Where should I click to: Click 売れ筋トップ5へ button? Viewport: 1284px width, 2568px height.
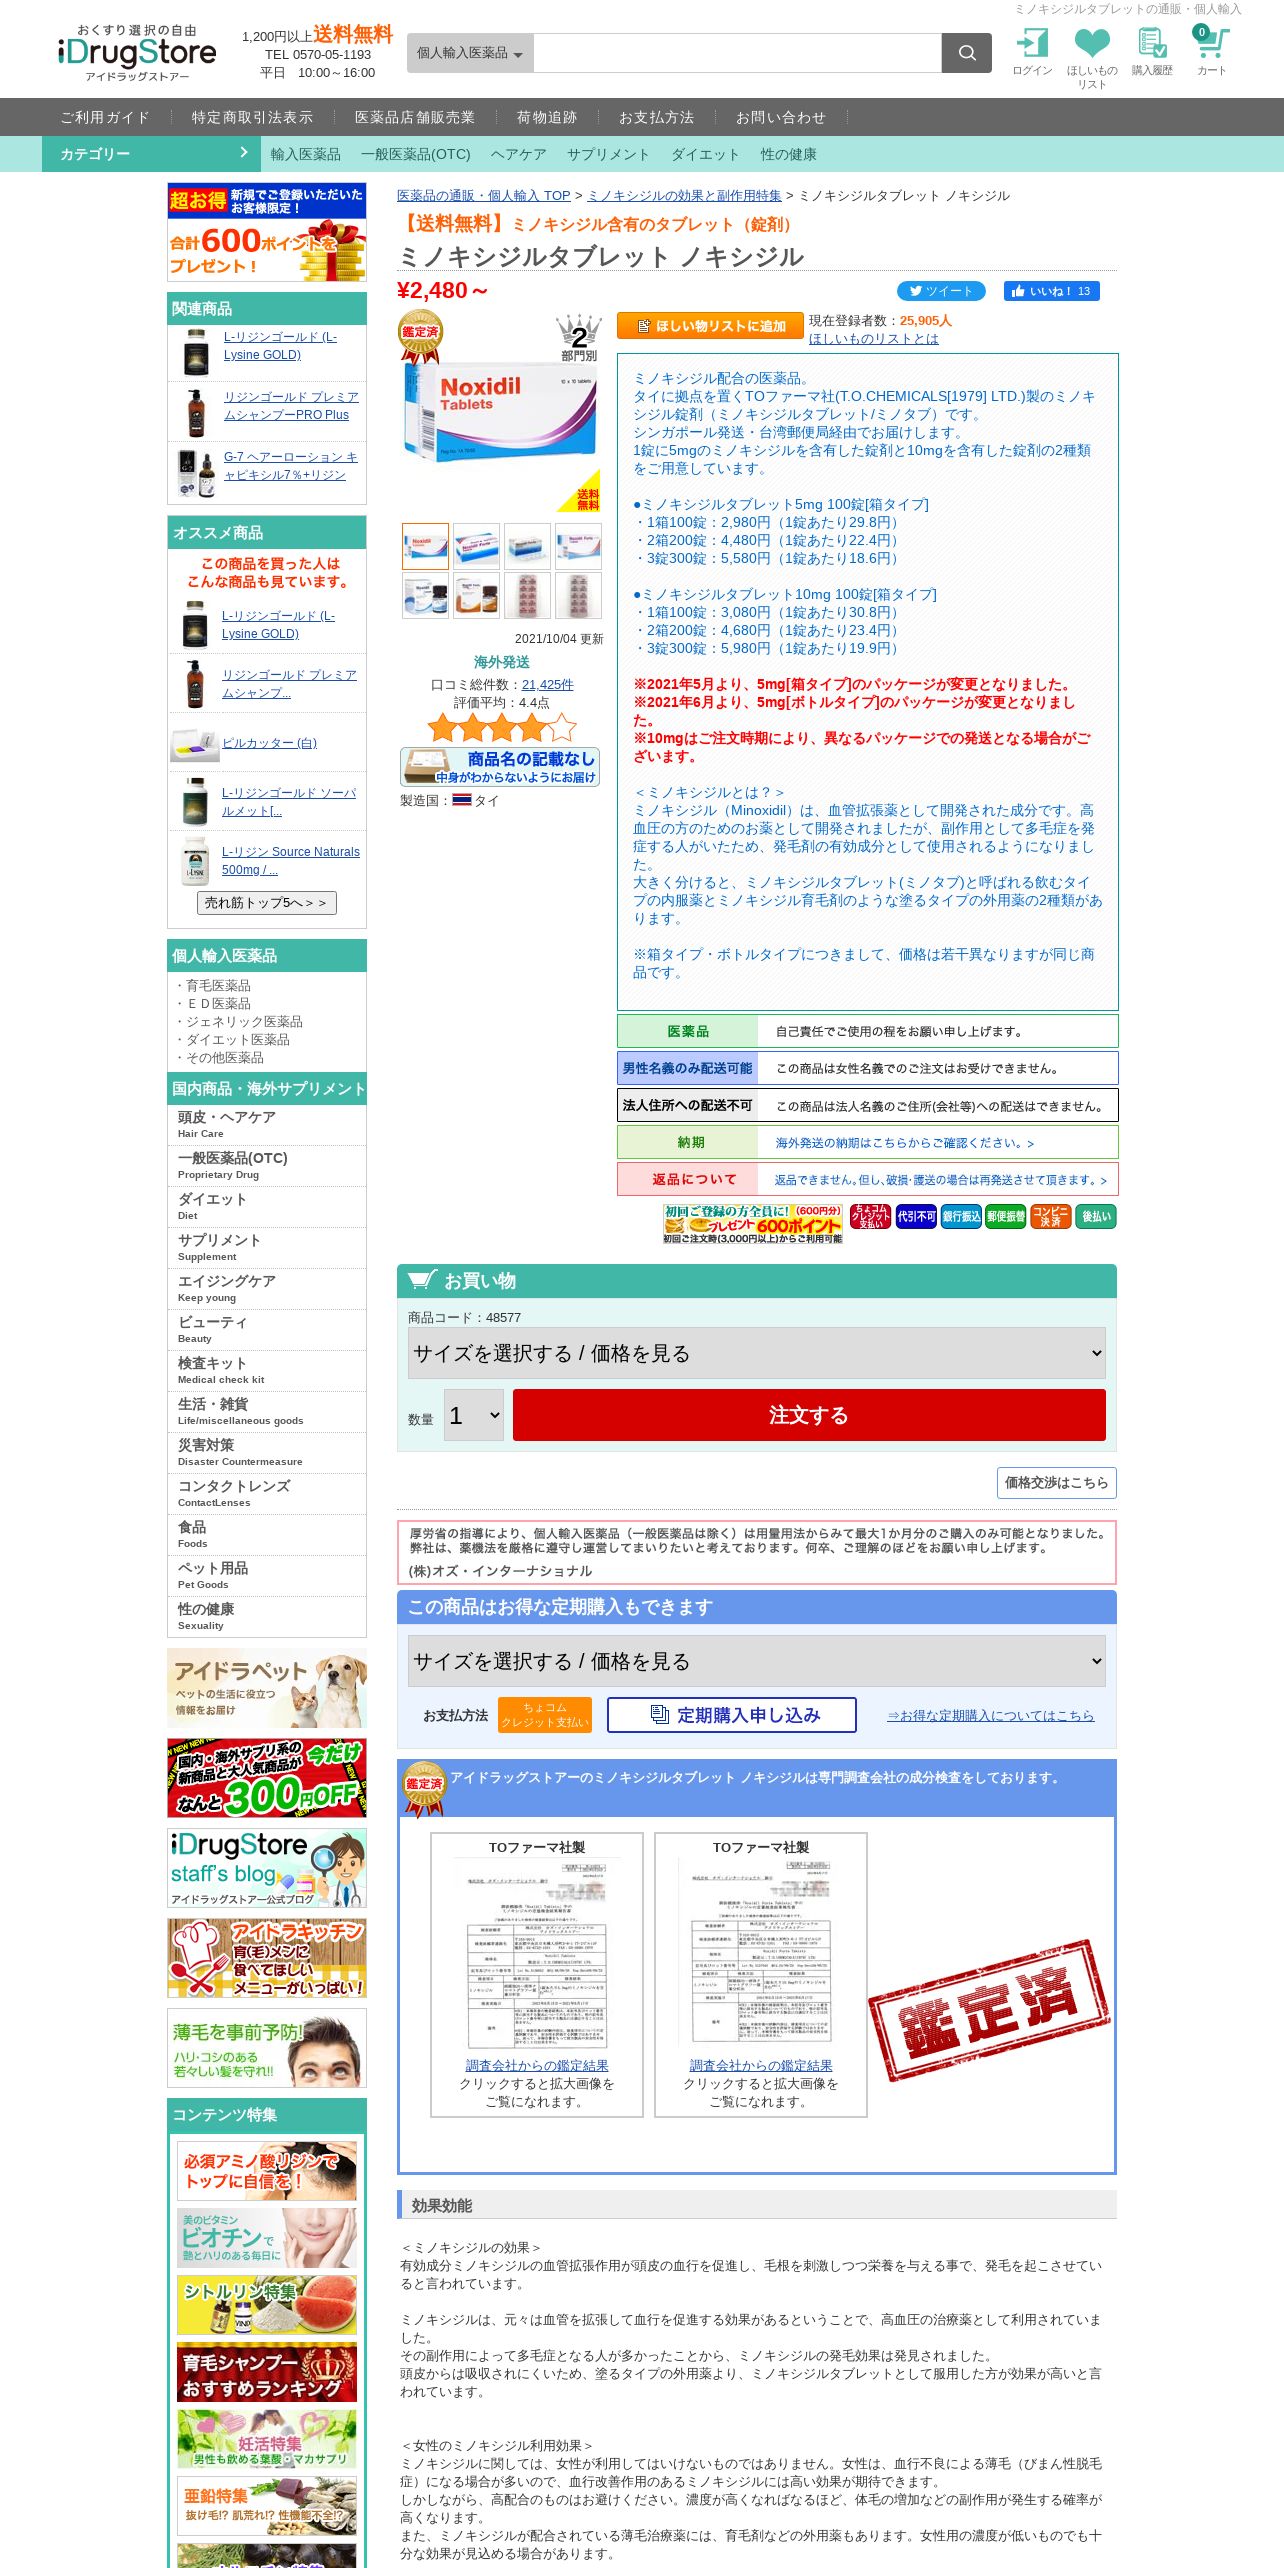point(266,903)
